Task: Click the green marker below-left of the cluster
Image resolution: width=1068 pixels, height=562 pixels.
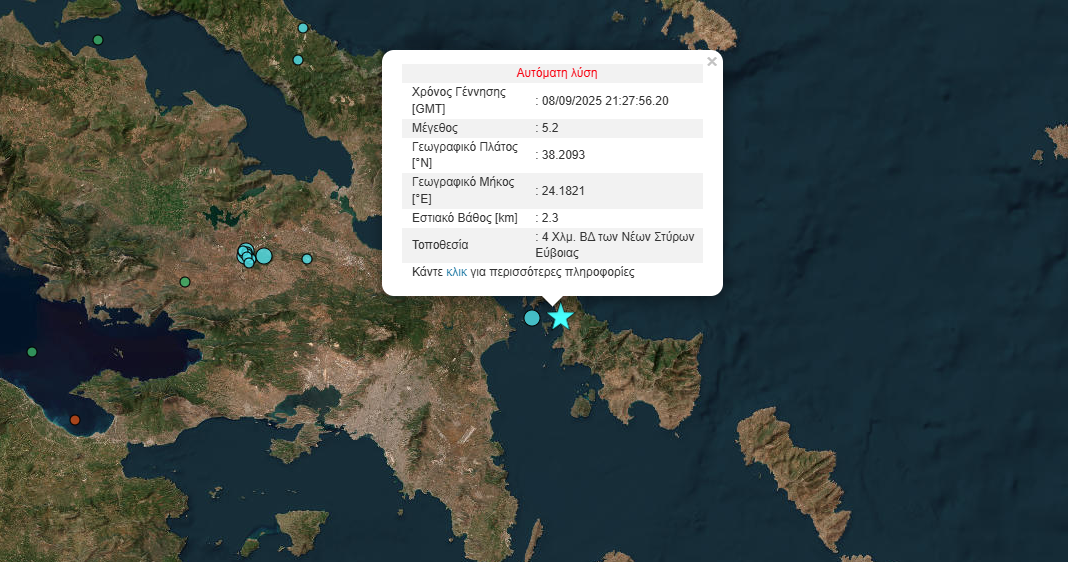Action: click(x=184, y=282)
